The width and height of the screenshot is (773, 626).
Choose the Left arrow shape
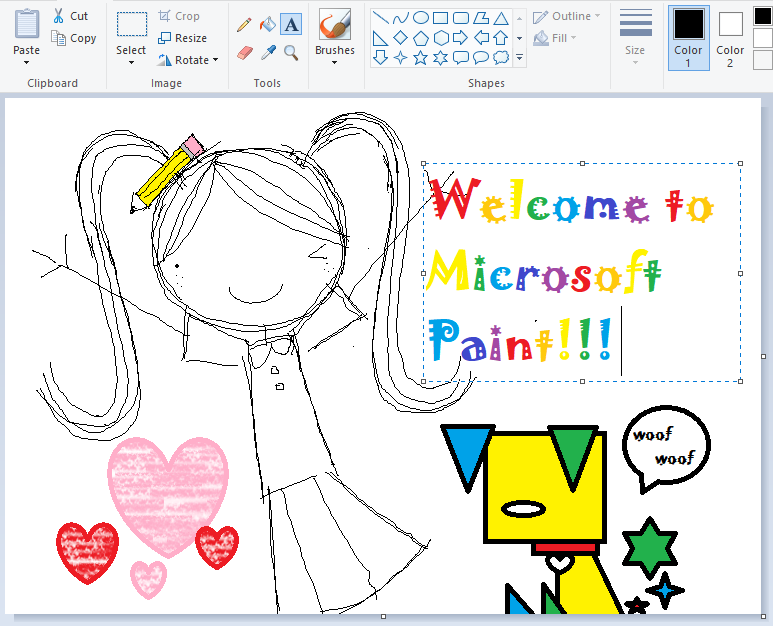481,38
